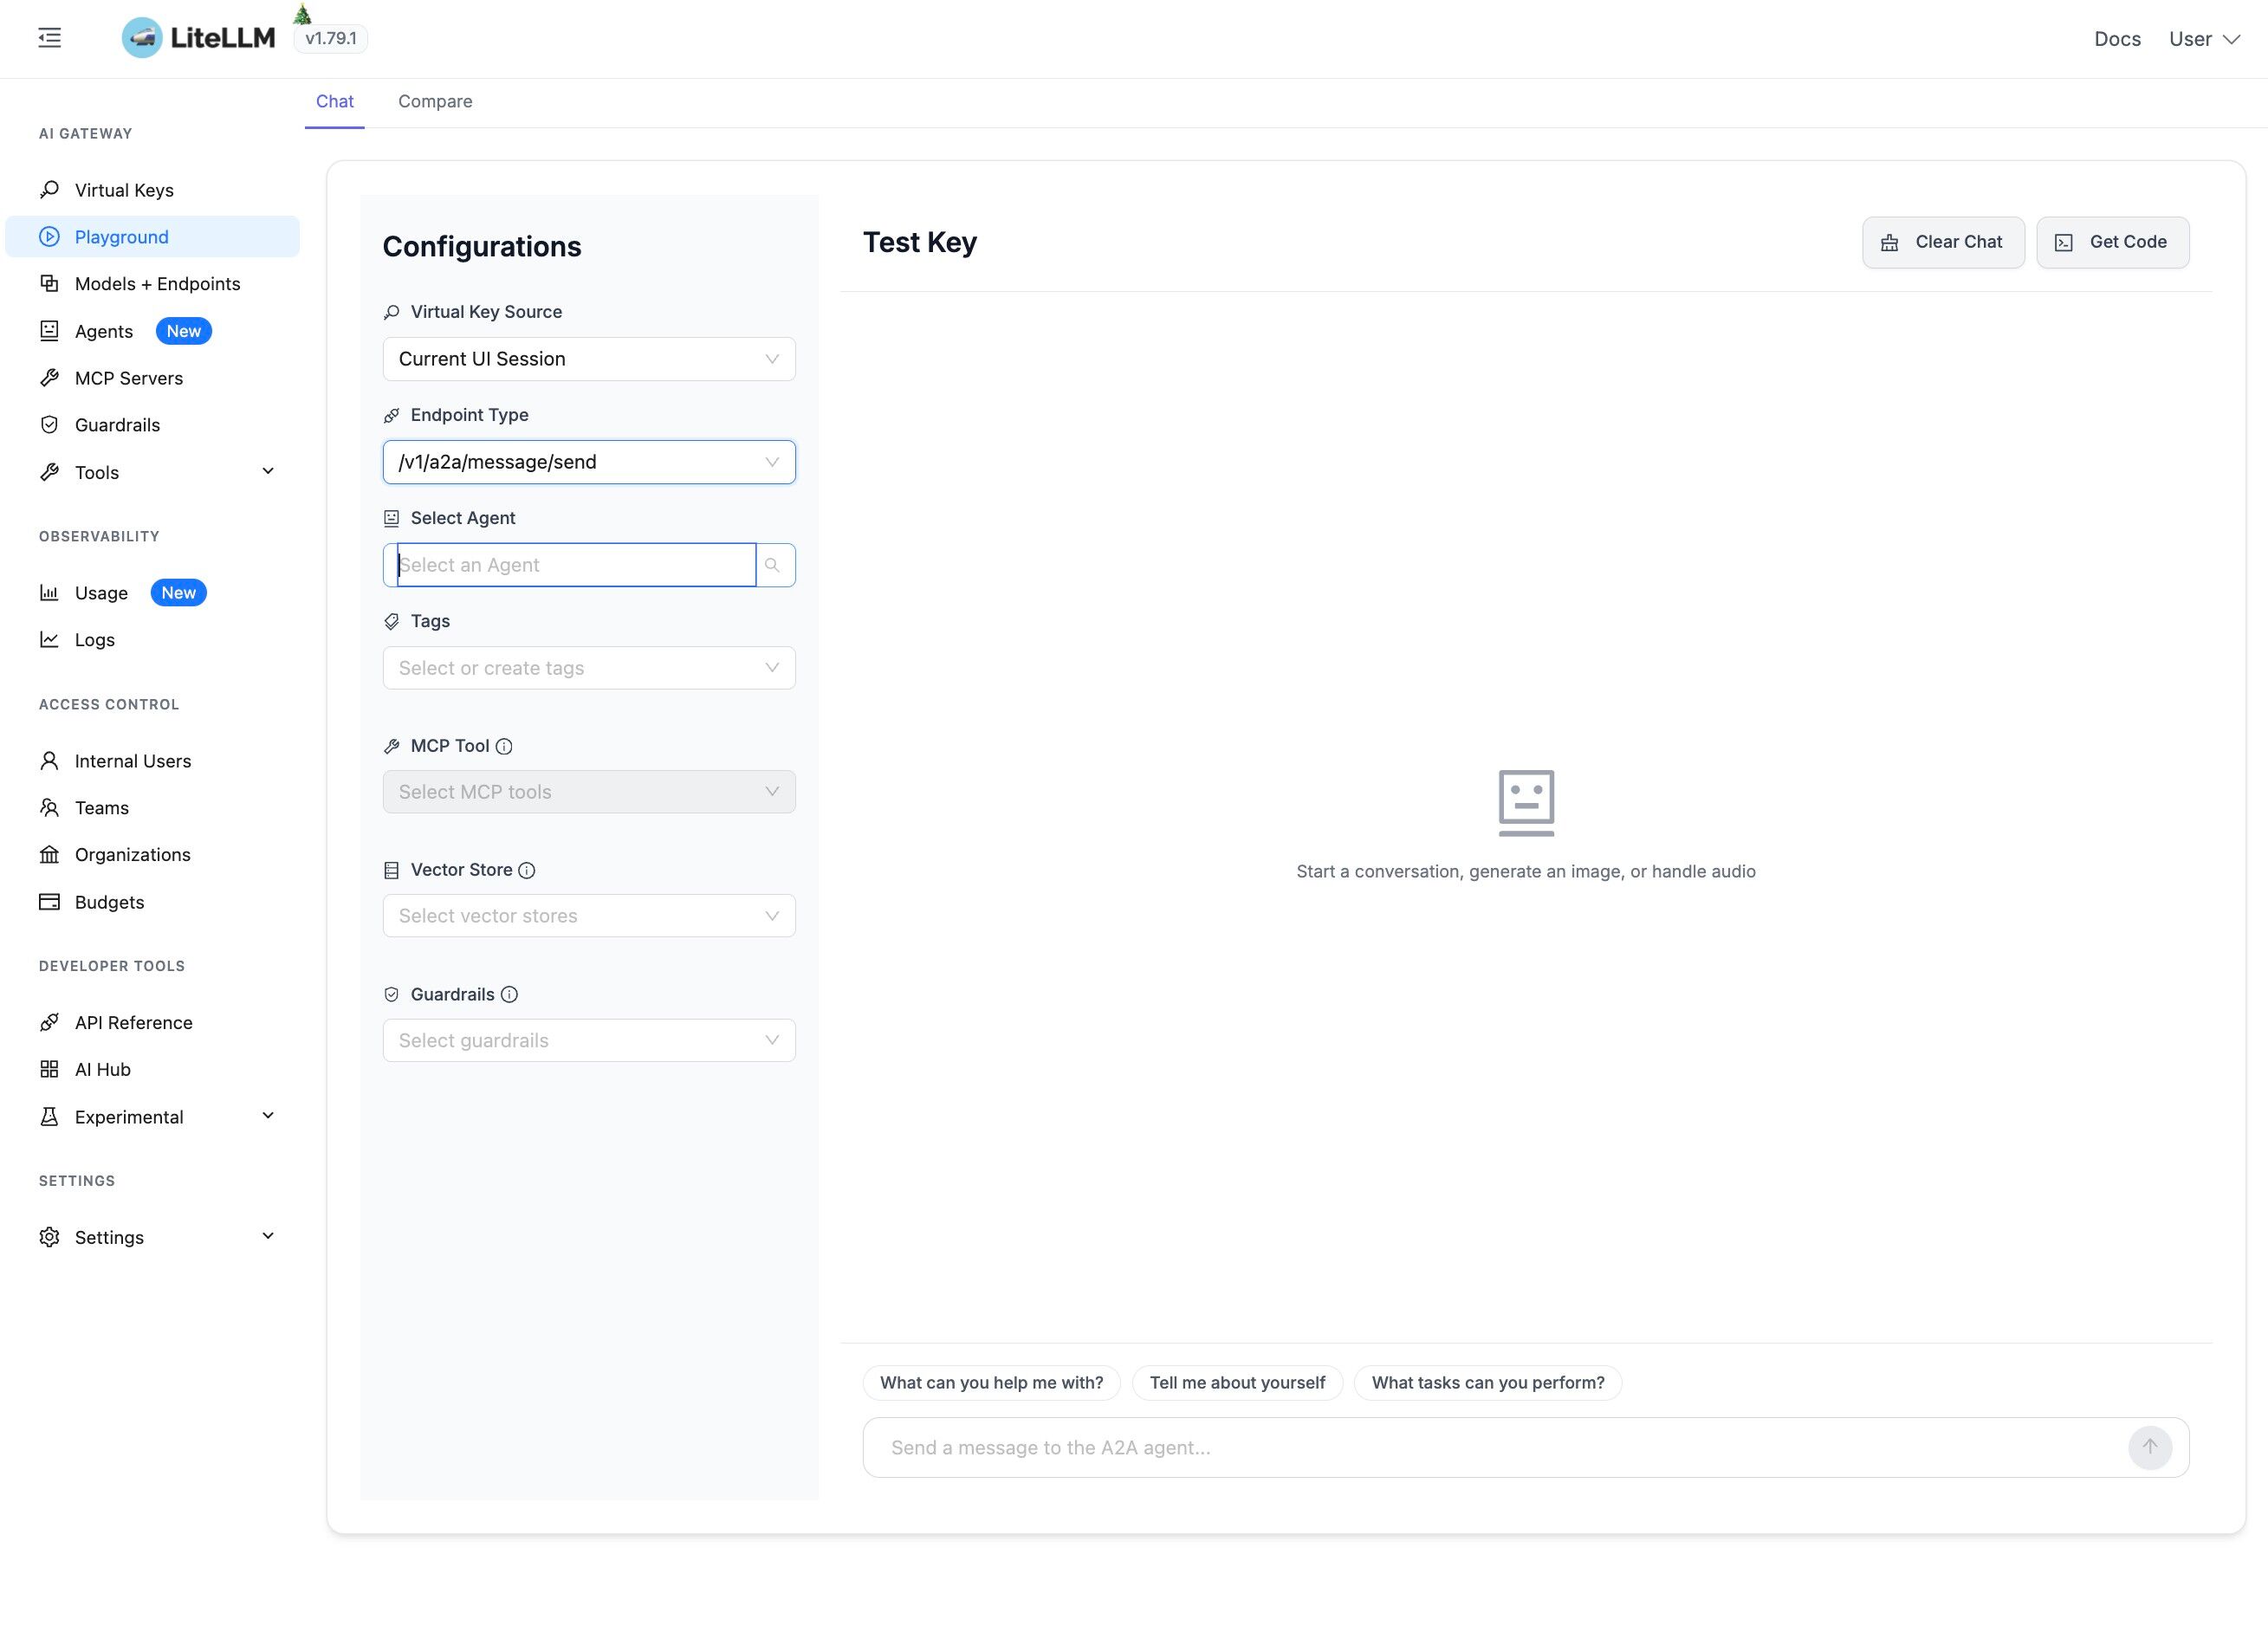Open Virtual Keys from the sidebar
This screenshot has width=2268, height=1632.
tap(124, 189)
